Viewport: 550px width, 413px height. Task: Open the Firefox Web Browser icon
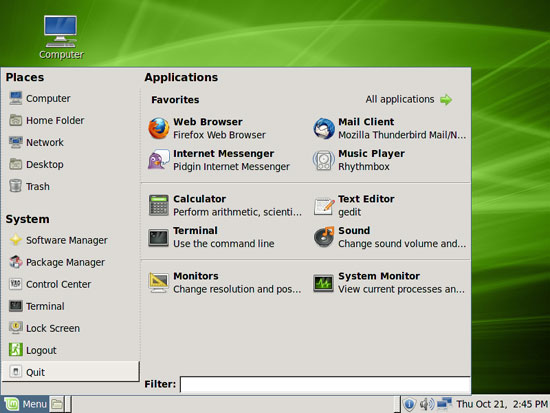tap(159, 128)
